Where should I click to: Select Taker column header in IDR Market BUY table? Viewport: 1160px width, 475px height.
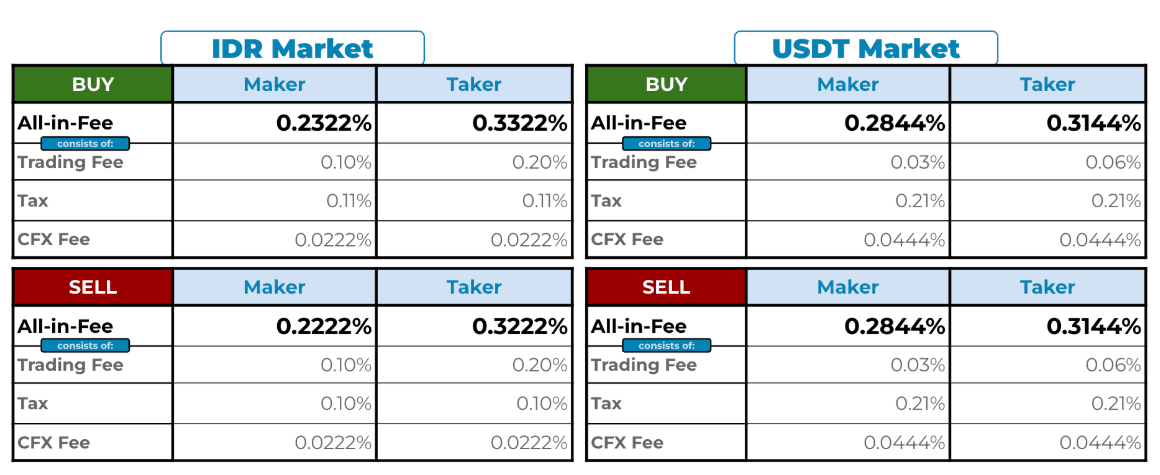474,85
